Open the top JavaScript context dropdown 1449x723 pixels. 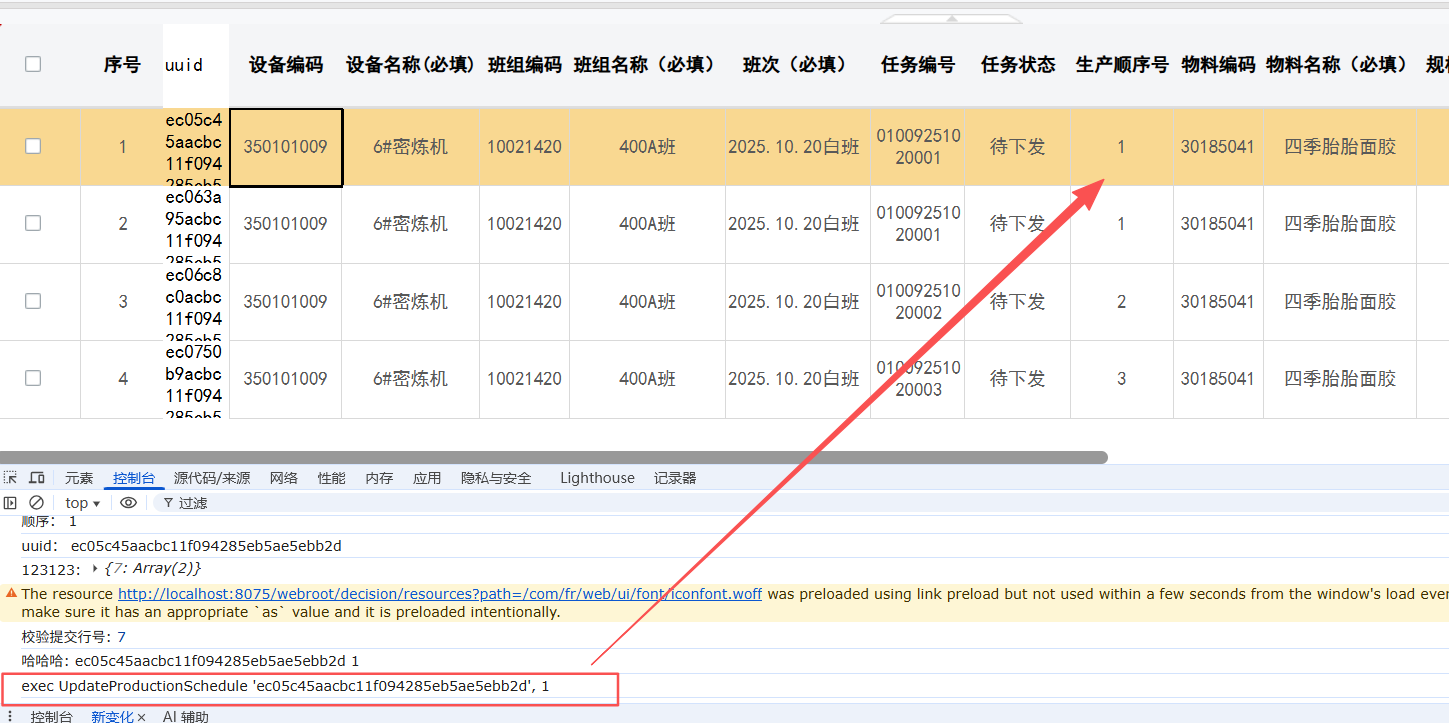click(83, 503)
